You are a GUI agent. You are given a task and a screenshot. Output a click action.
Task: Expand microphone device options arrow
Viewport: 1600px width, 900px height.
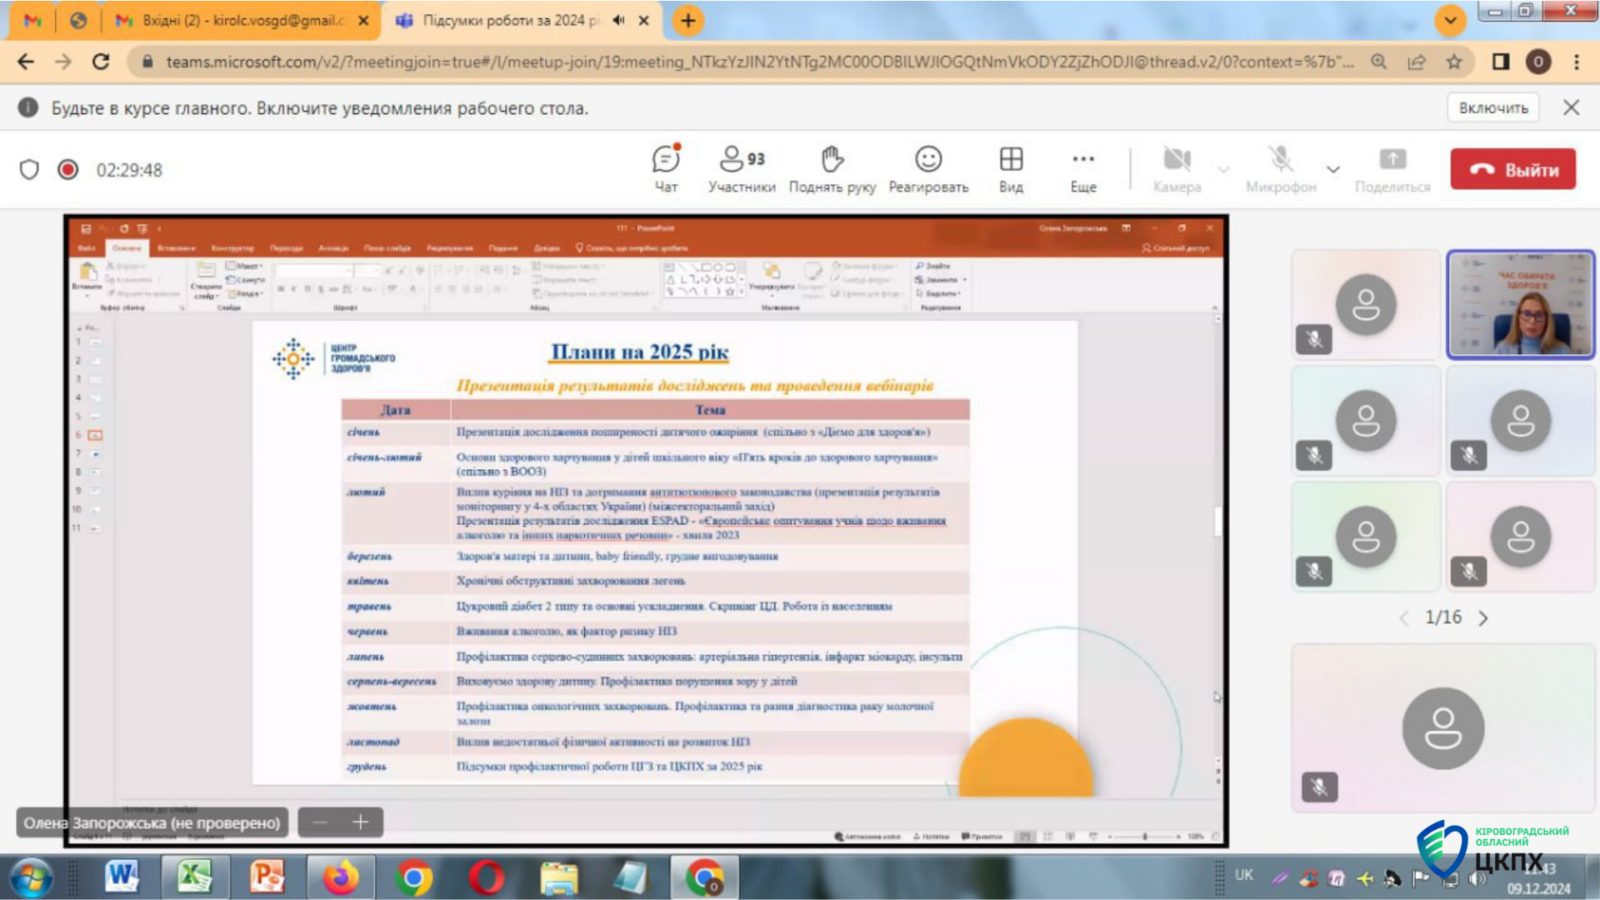pyautogui.click(x=1333, y=169)
